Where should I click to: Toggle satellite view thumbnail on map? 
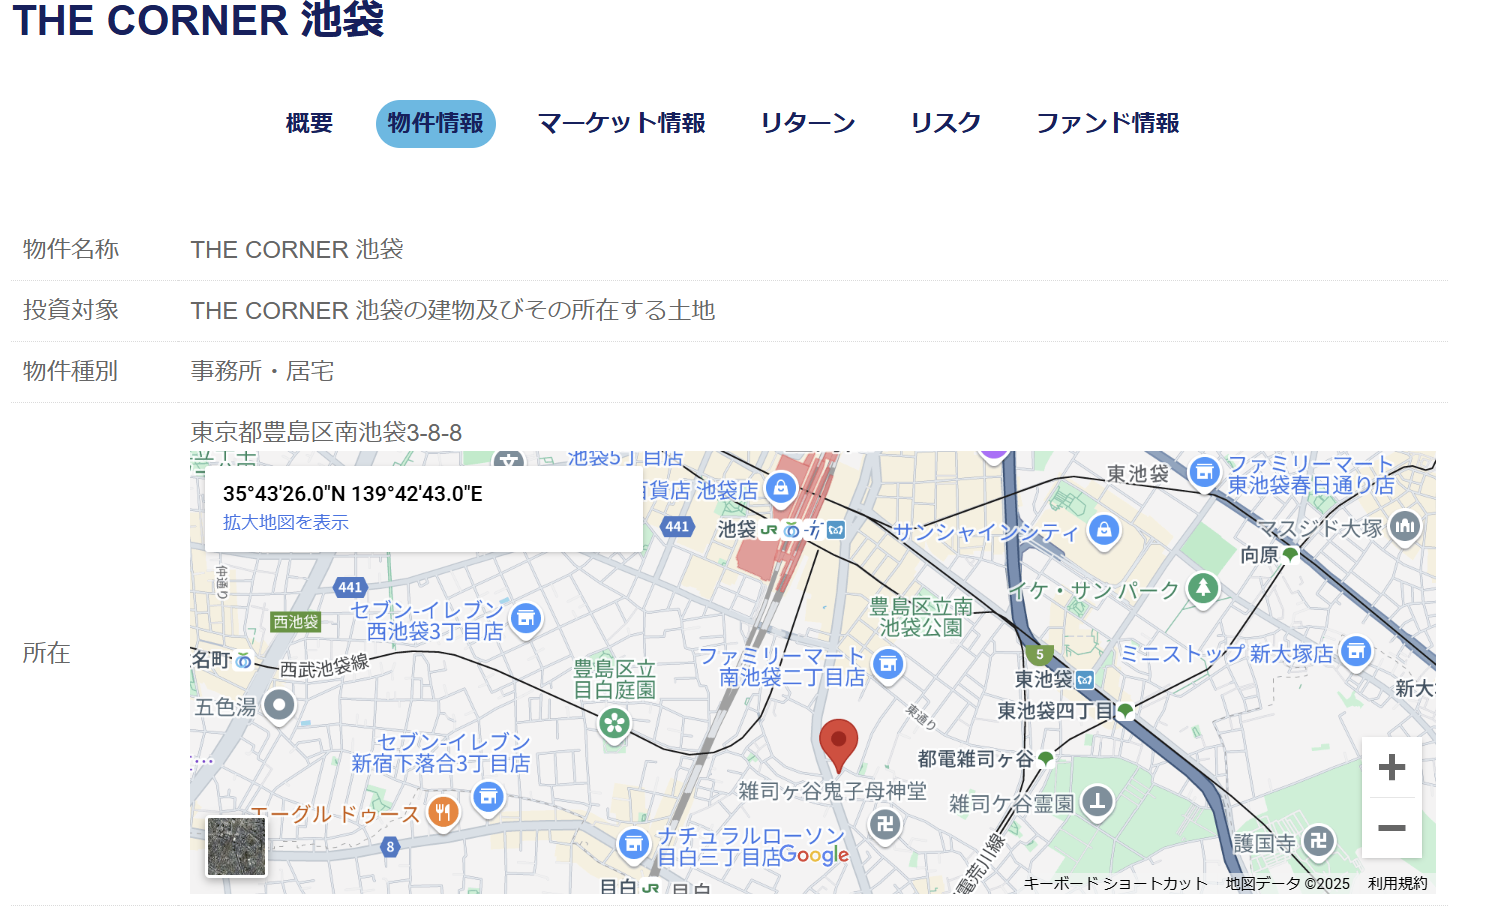click(236, 846)
